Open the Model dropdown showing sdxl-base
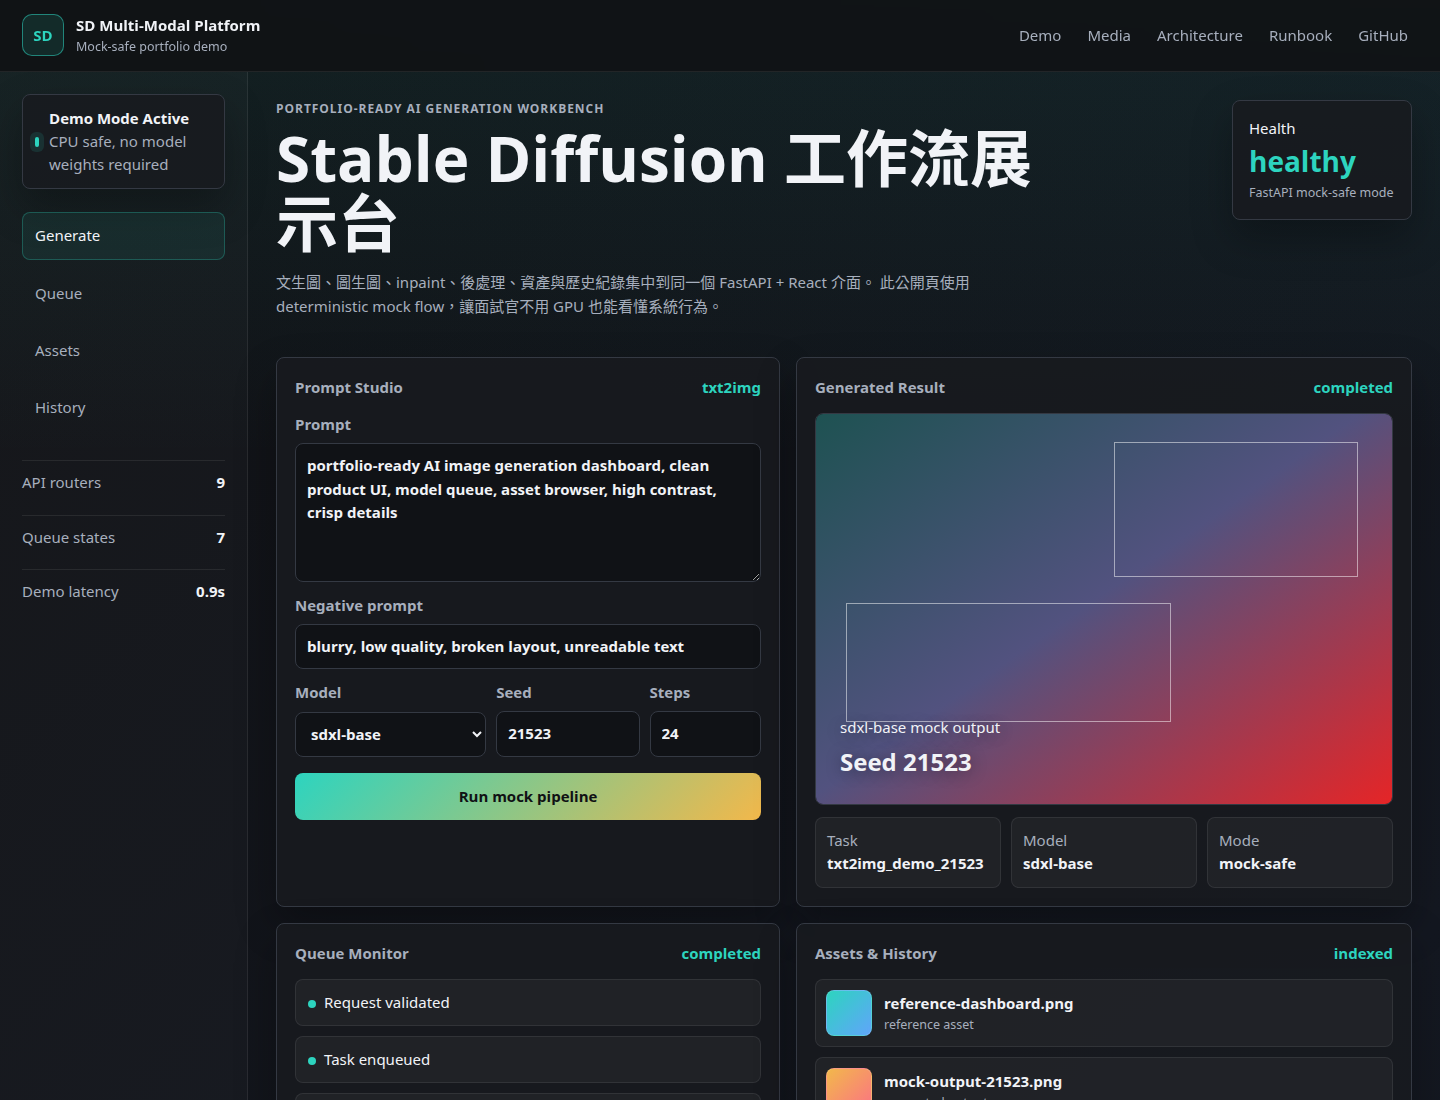 [390, 734]
